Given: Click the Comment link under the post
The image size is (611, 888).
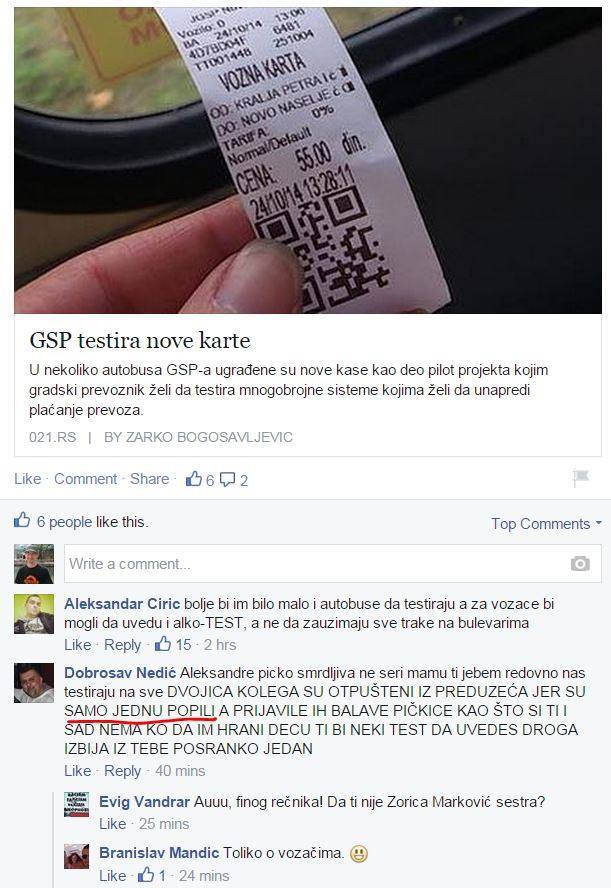Looking at the screenshot, I should 86,479.
